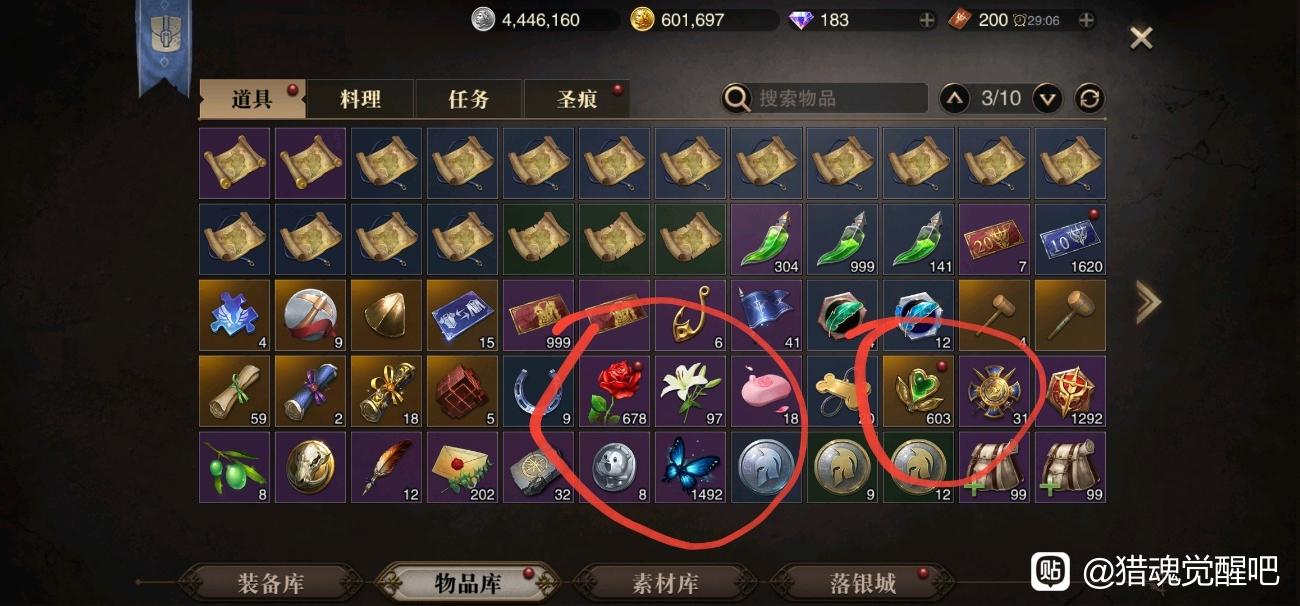
Task: Open the 素材库 section
Action: (666, 584)
